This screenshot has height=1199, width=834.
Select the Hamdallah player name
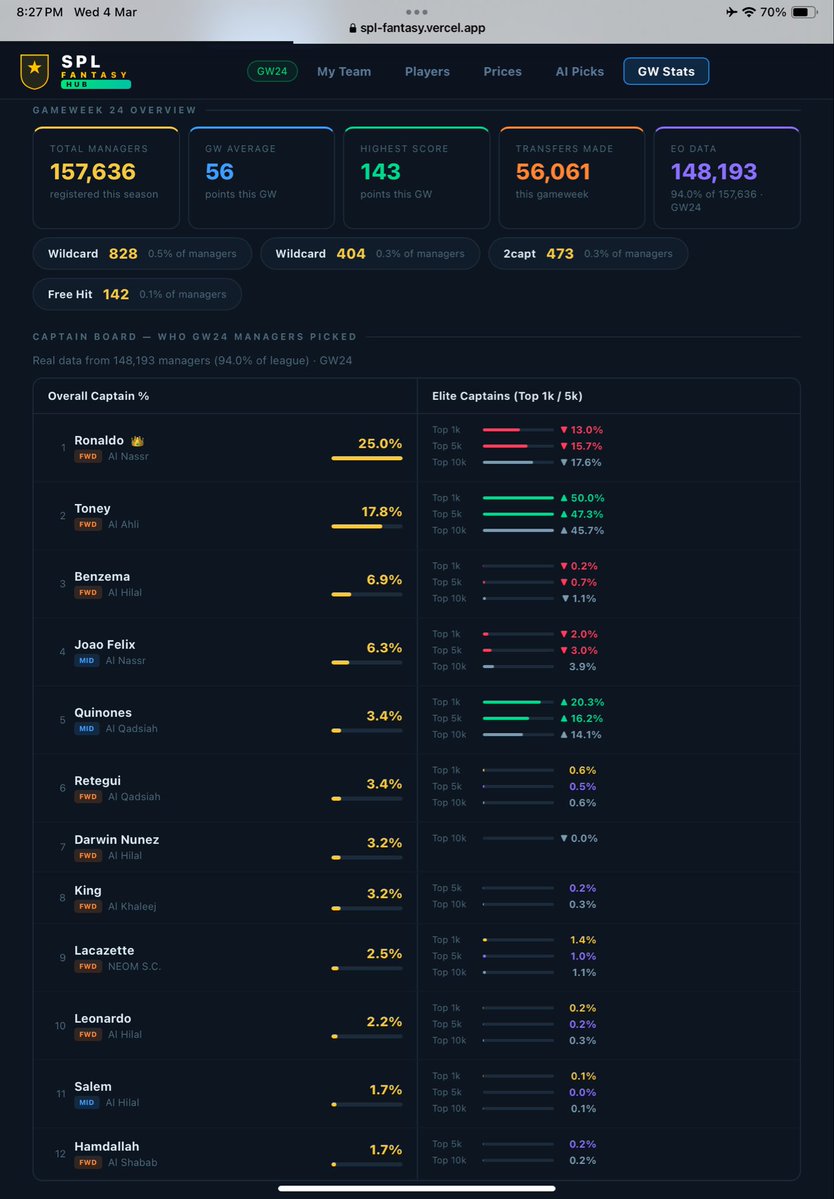106,1146
